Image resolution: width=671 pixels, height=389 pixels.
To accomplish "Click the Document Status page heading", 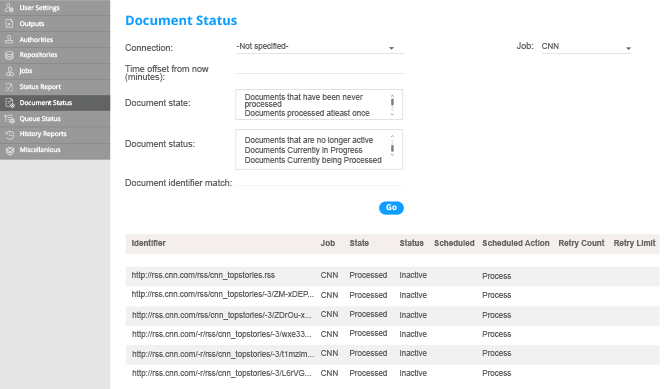I will click(181, 20).
